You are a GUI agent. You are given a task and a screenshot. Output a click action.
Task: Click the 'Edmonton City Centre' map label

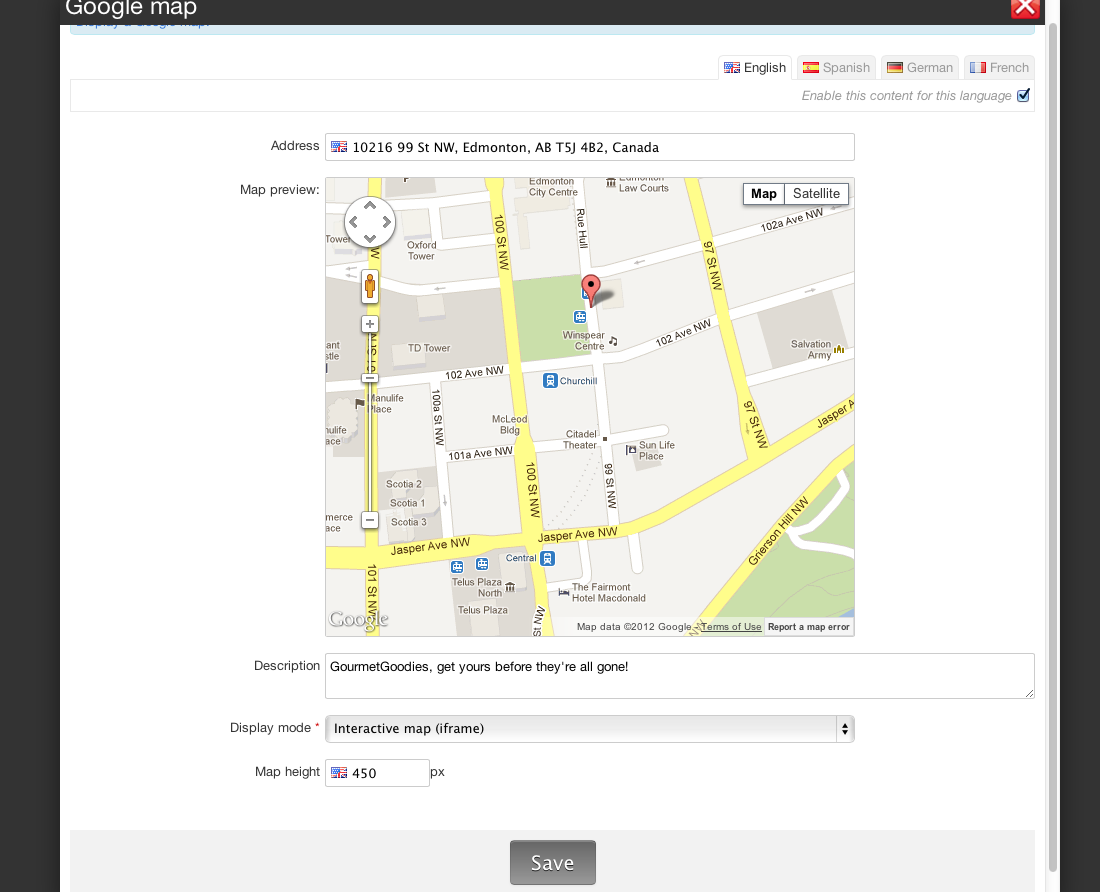coord(553,187)
